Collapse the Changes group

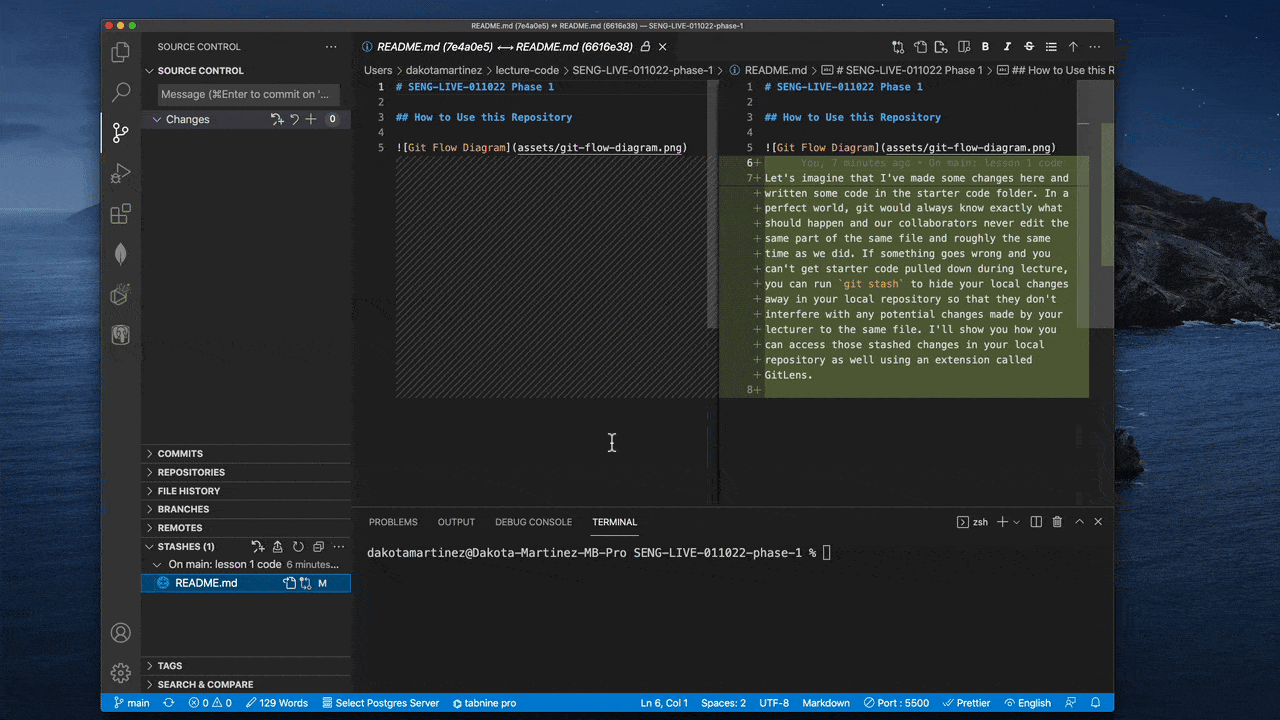(x=157, y=119)
